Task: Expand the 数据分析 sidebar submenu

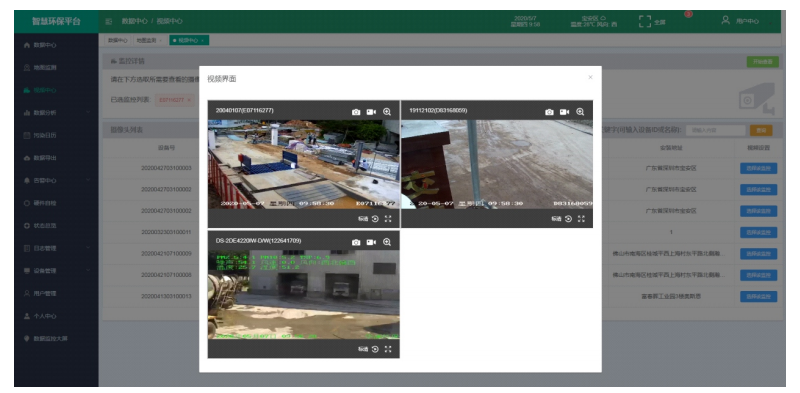Action: click(x=56, y=113)
